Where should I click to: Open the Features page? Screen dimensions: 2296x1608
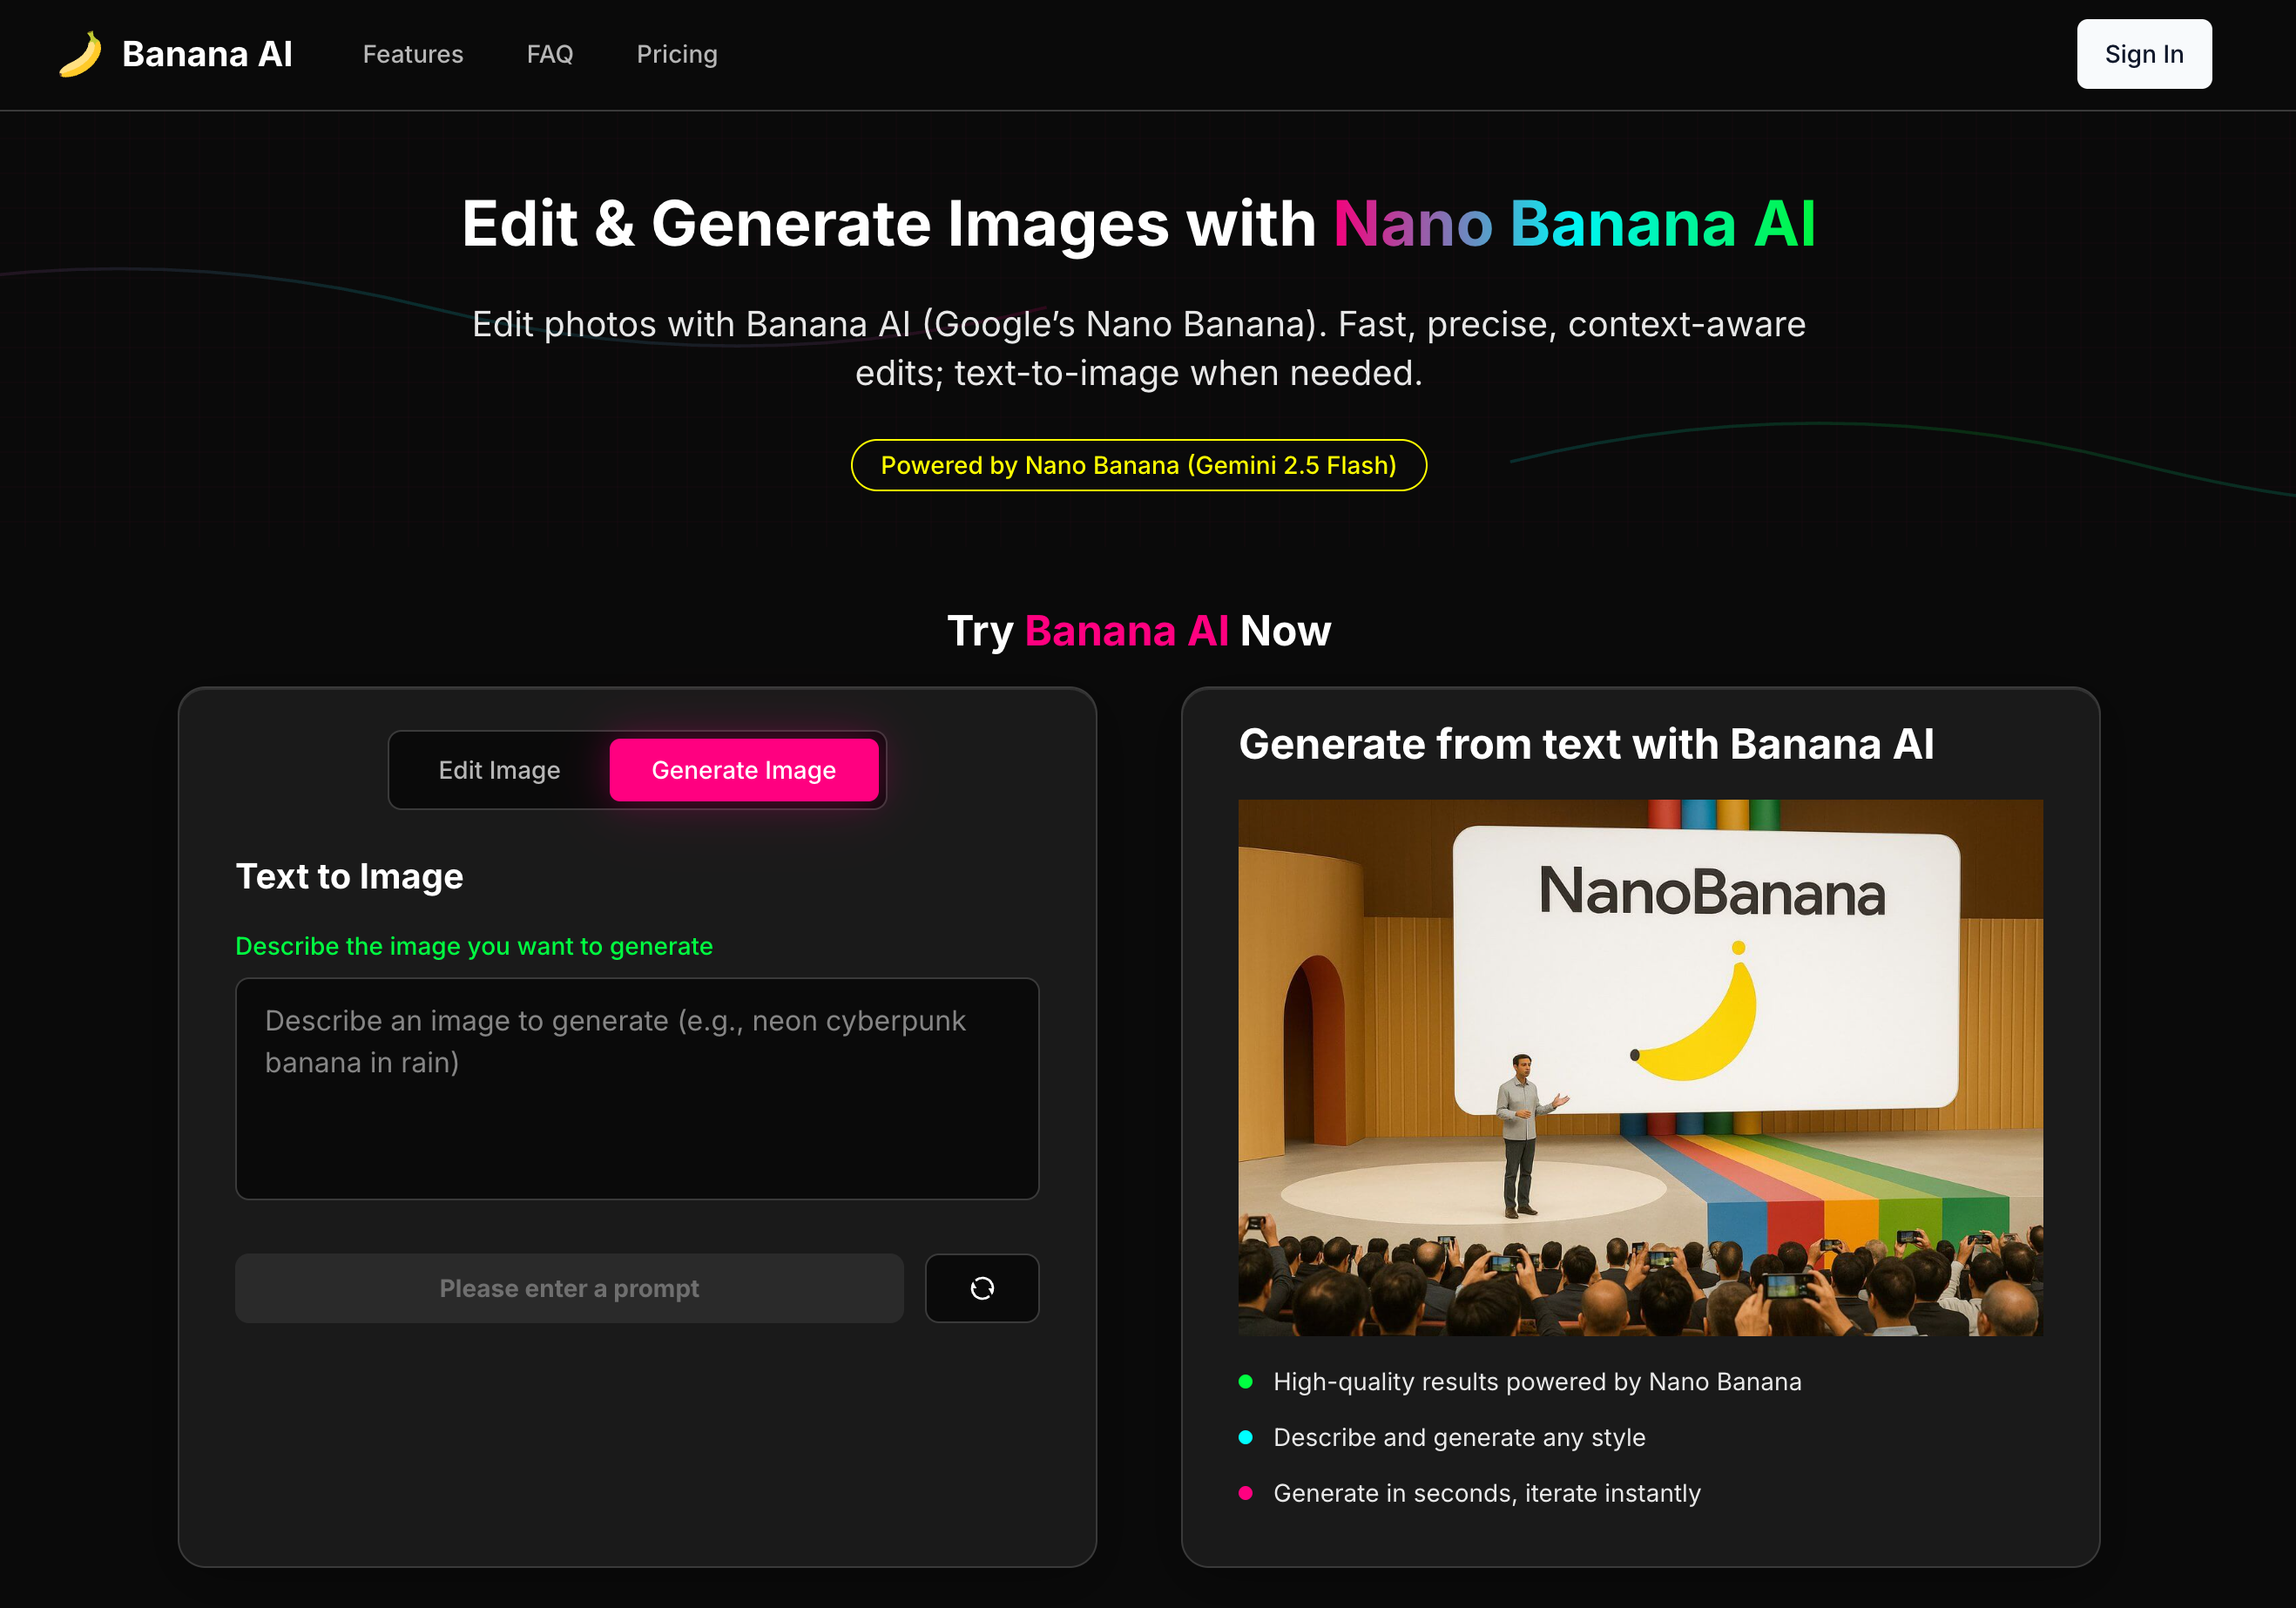click(x=412, y=54)
